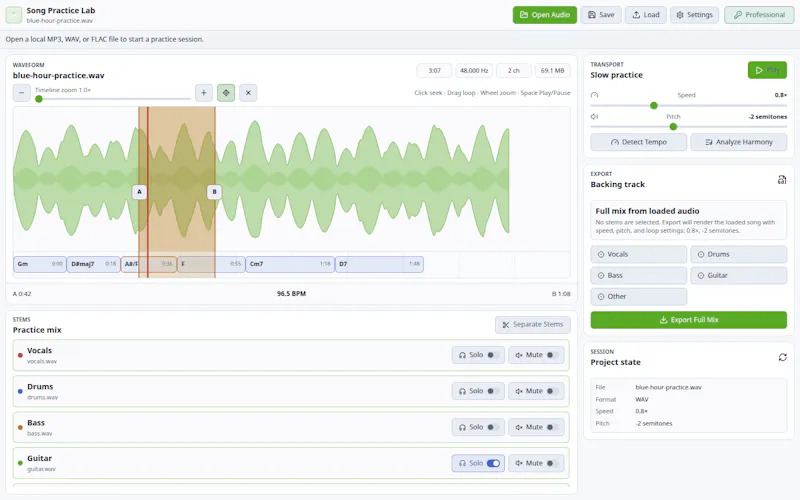Solo the Bass stem
This screenshot has width=800, height=500.
(478, 428)
